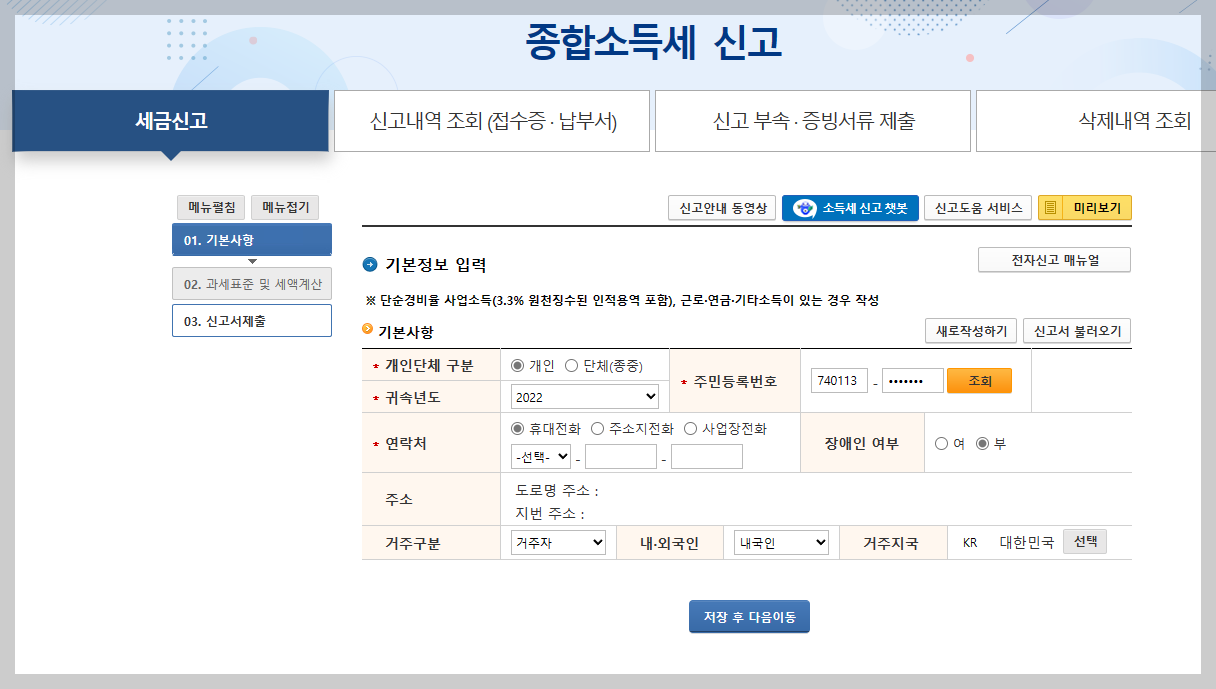
Task: Open the 귀속년도 year dropdown
Action: click(x=585, y=396)
